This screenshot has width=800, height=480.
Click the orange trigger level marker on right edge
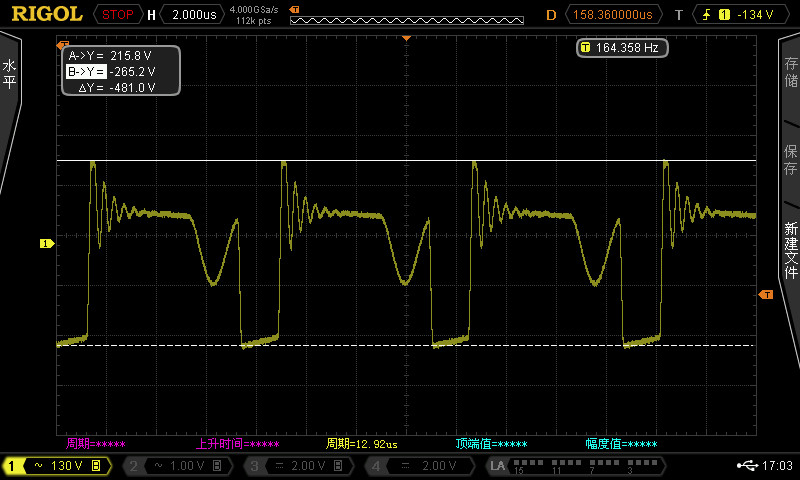pyautogui.click(x=766, y=294)
